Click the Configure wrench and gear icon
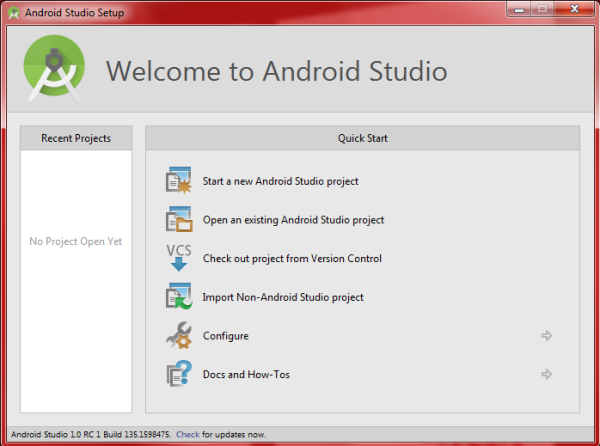 (179, 335)
